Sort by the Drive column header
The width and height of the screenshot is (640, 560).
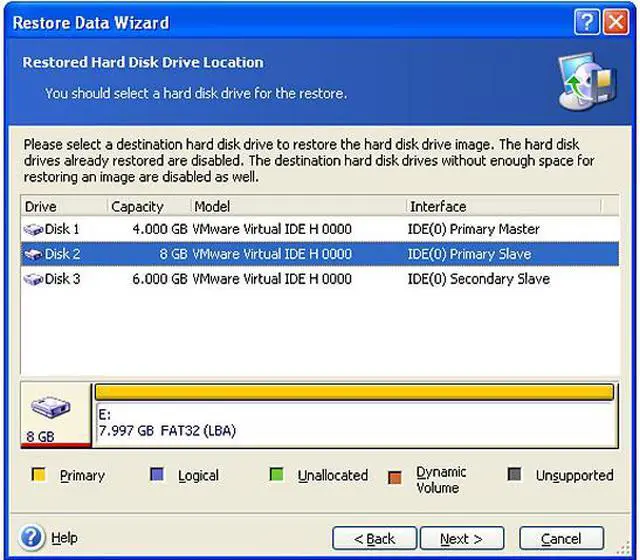[x=64, y=207]
